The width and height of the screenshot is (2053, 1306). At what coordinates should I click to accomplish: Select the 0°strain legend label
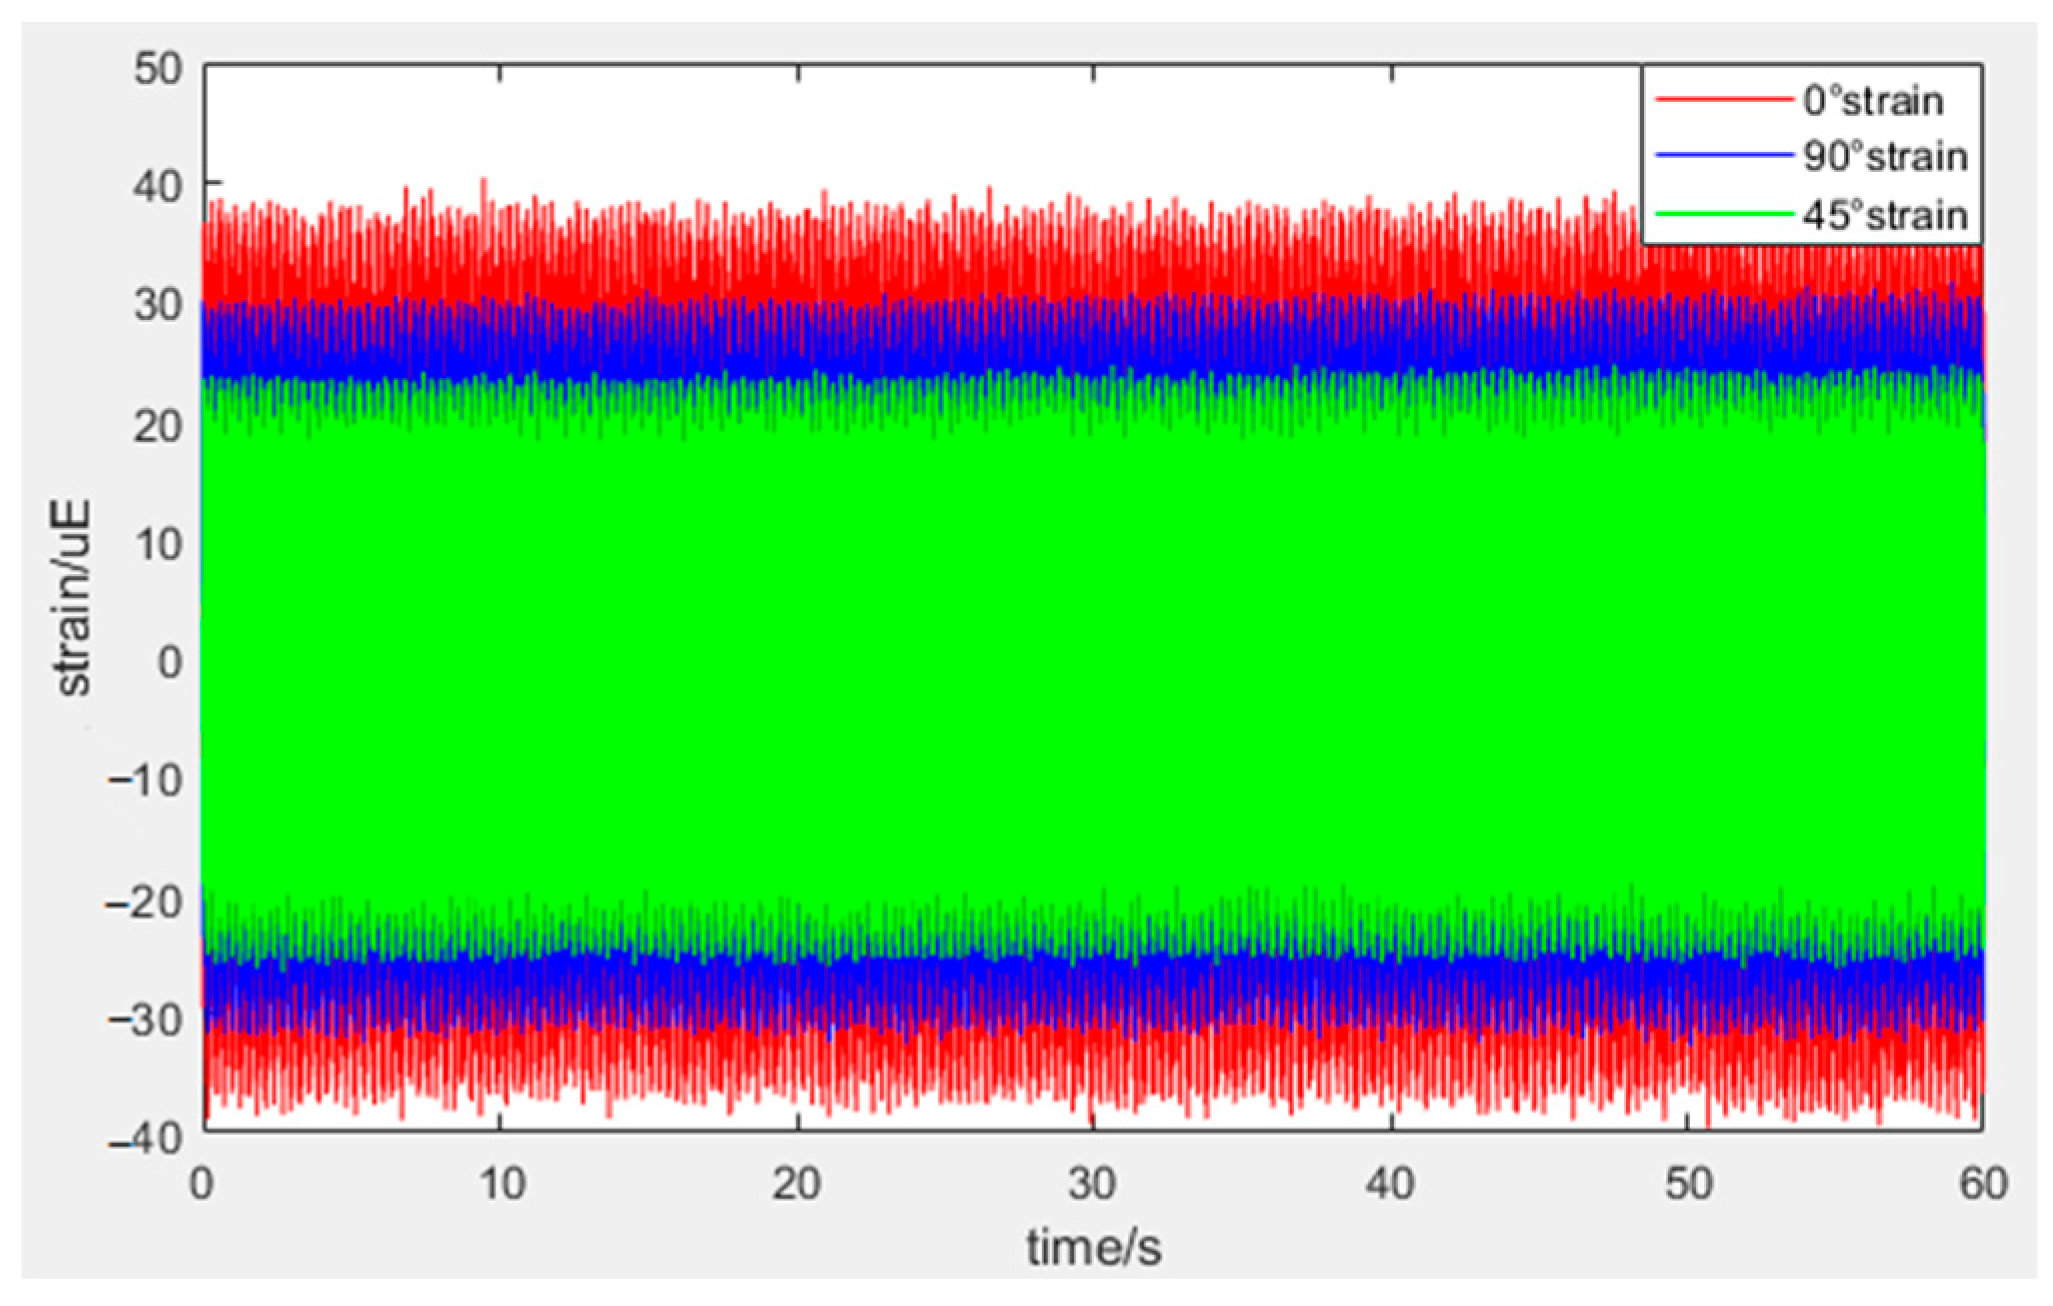point(1873,101)
